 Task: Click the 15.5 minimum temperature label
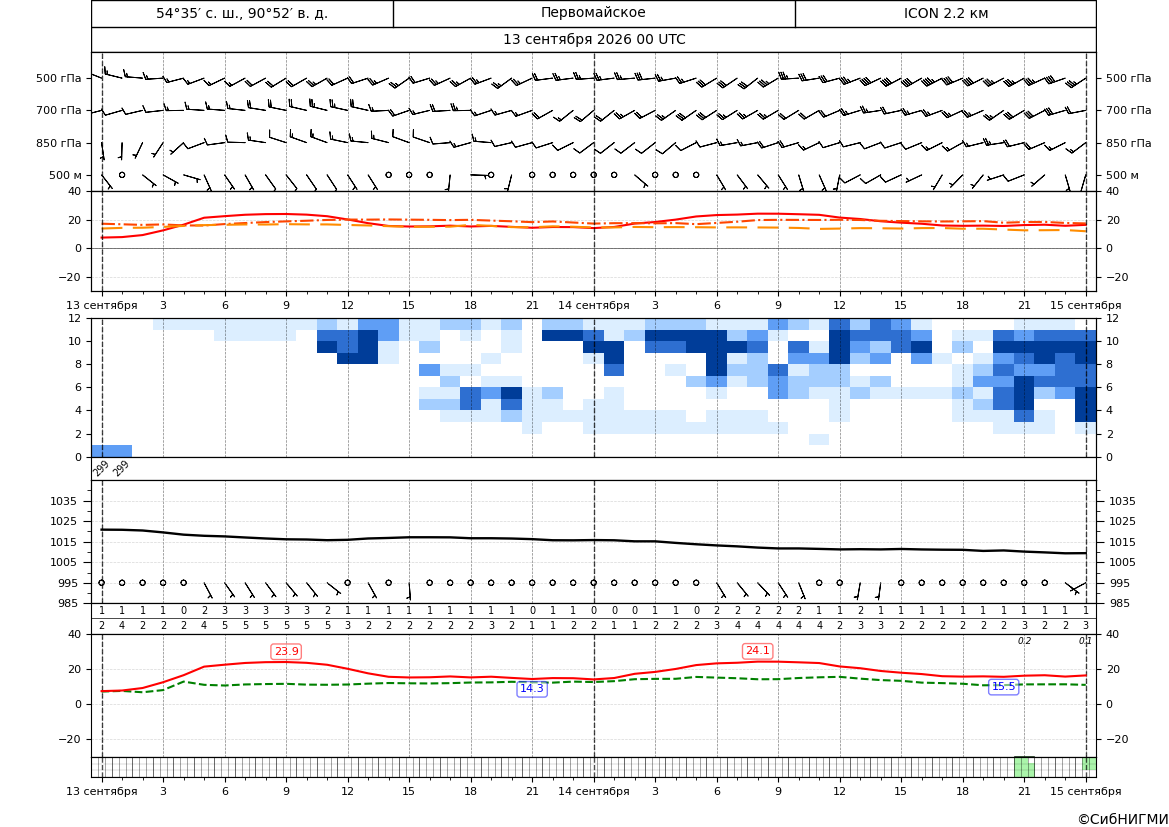pos(1003,686)
